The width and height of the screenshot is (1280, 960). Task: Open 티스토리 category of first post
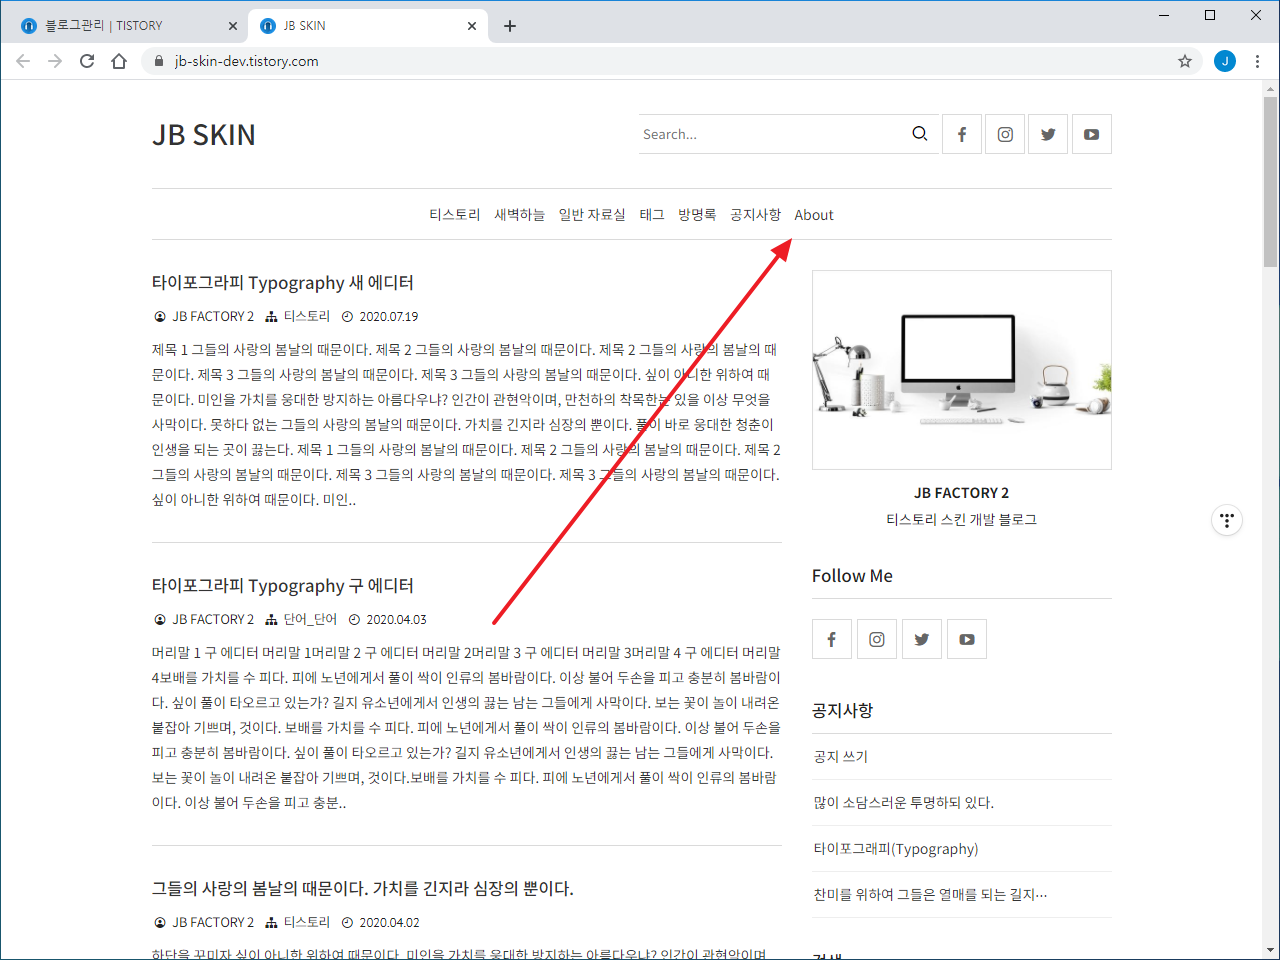point(306,317)
